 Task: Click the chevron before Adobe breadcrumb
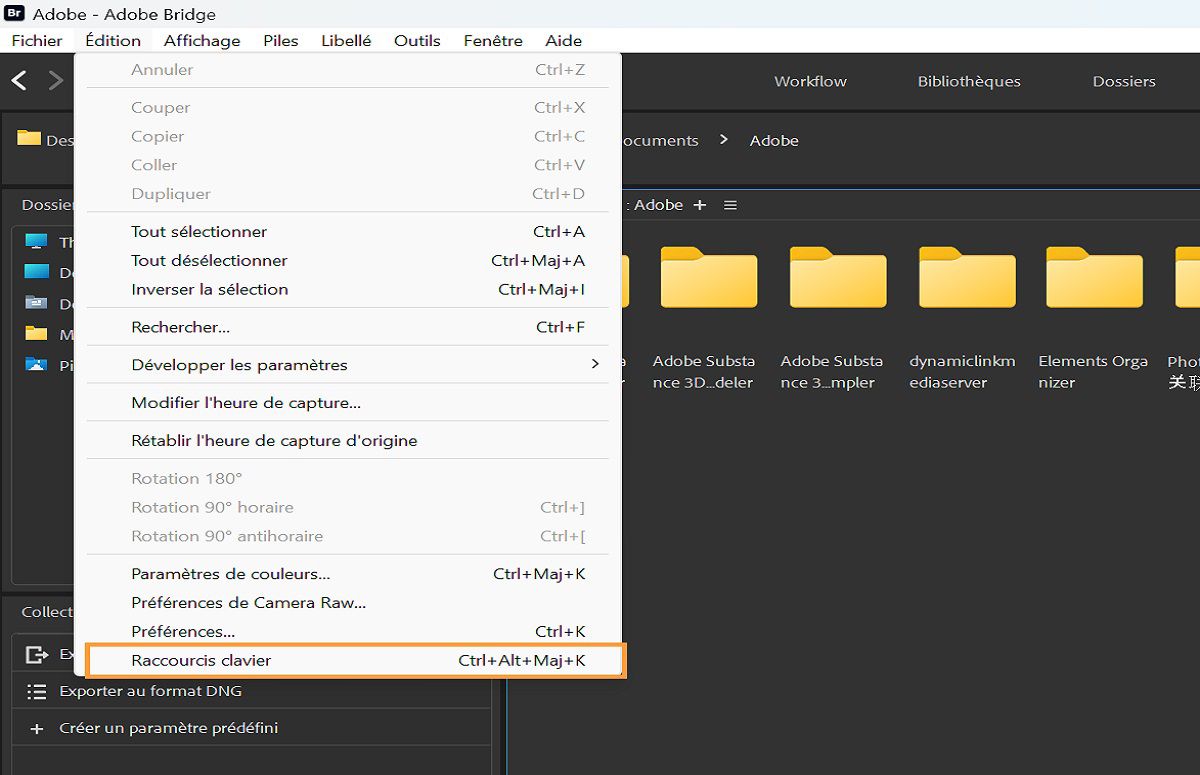point(724,140)
